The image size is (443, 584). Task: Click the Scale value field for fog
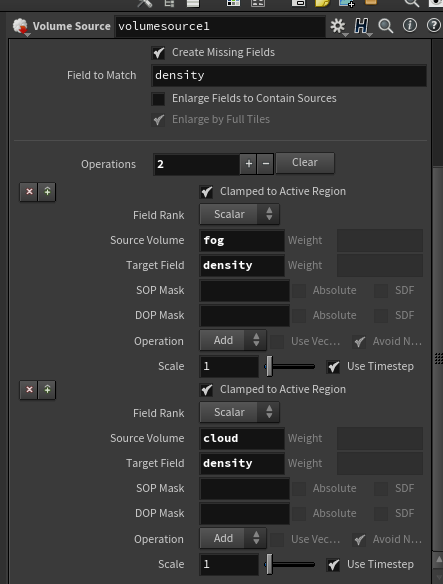click(x=229, y=366)
